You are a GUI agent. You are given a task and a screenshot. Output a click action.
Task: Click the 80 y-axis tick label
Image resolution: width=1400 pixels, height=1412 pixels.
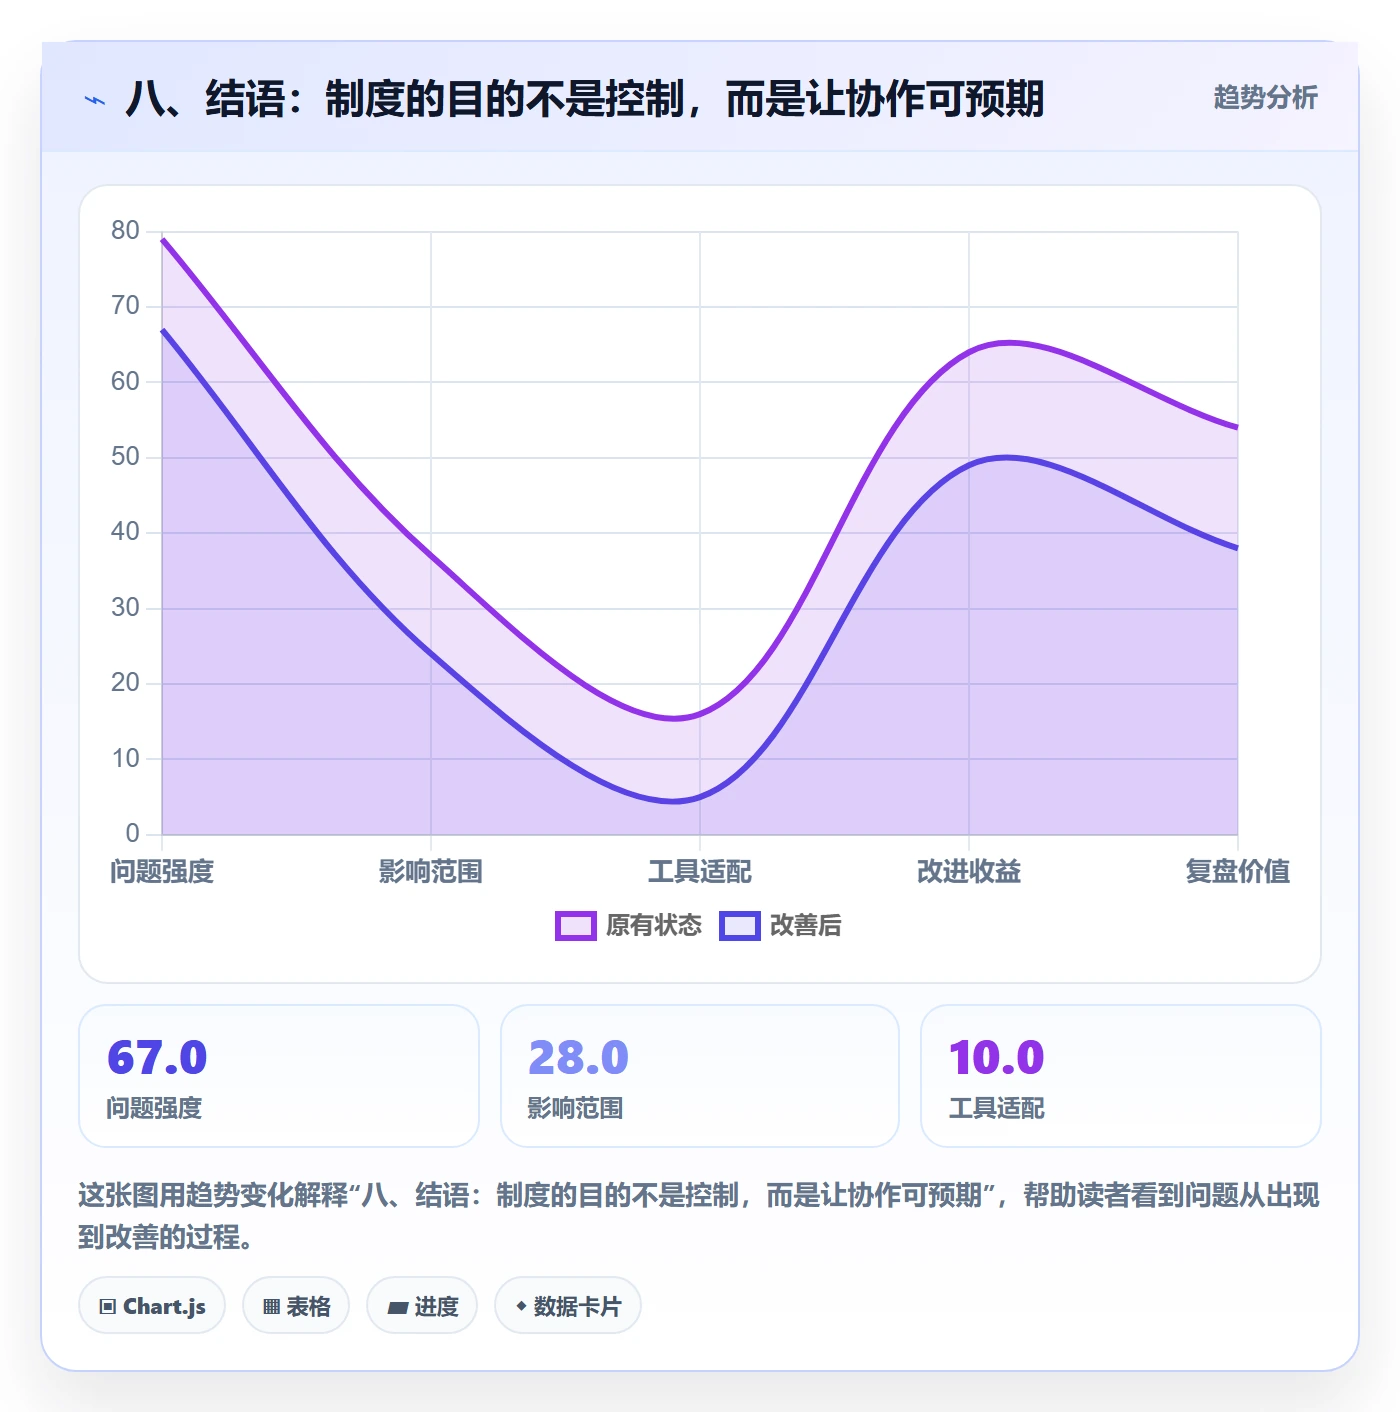coord(125,231)
